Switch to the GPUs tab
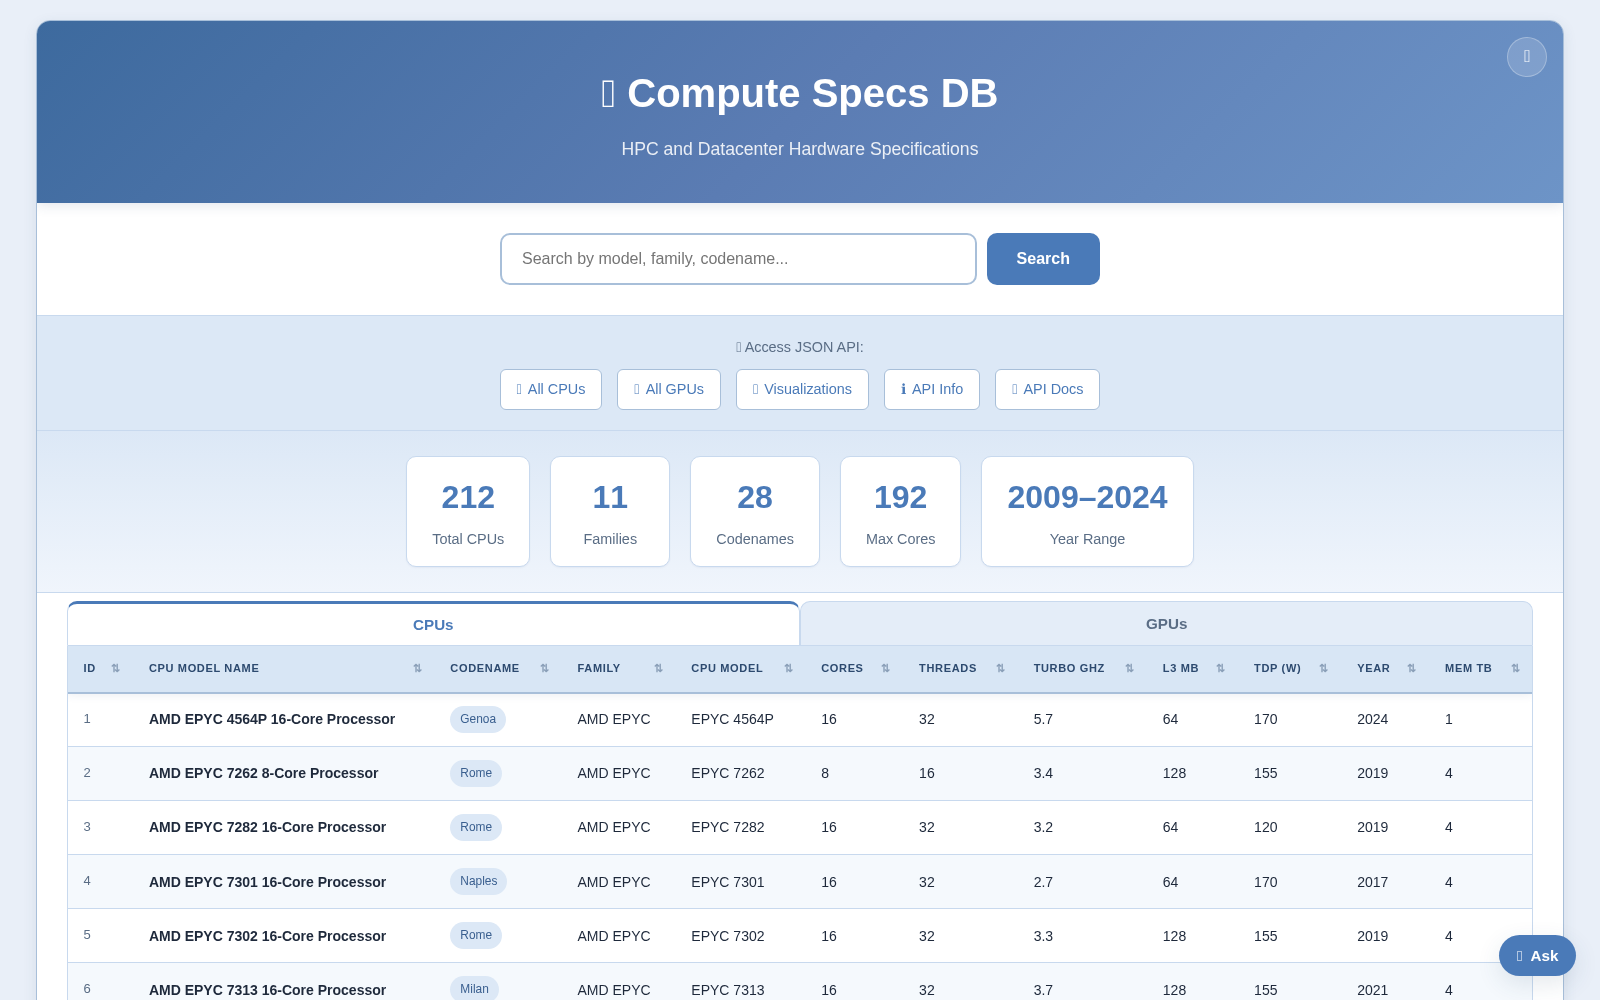This screenshot has width=1600, height=1000. click(1166, 624)
